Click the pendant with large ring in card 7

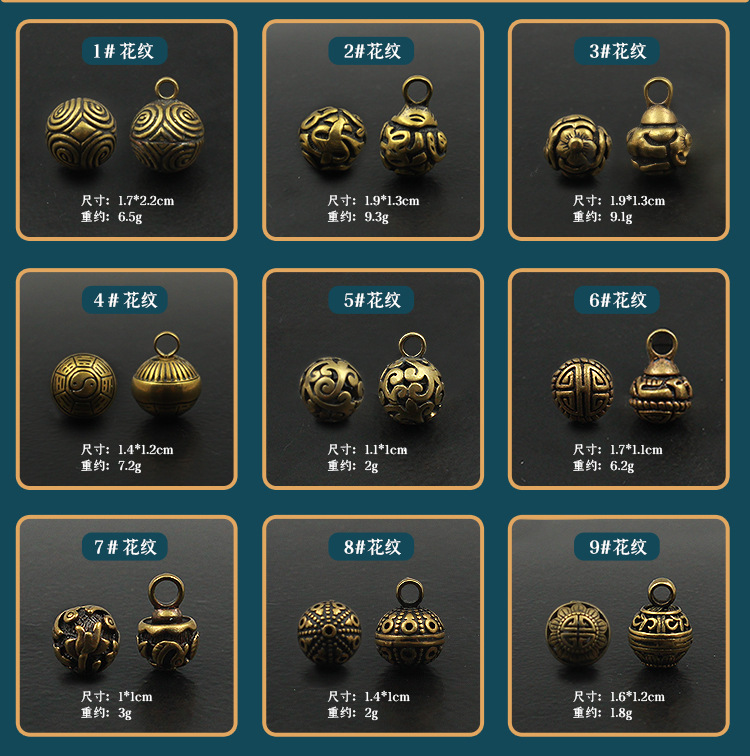167,622
